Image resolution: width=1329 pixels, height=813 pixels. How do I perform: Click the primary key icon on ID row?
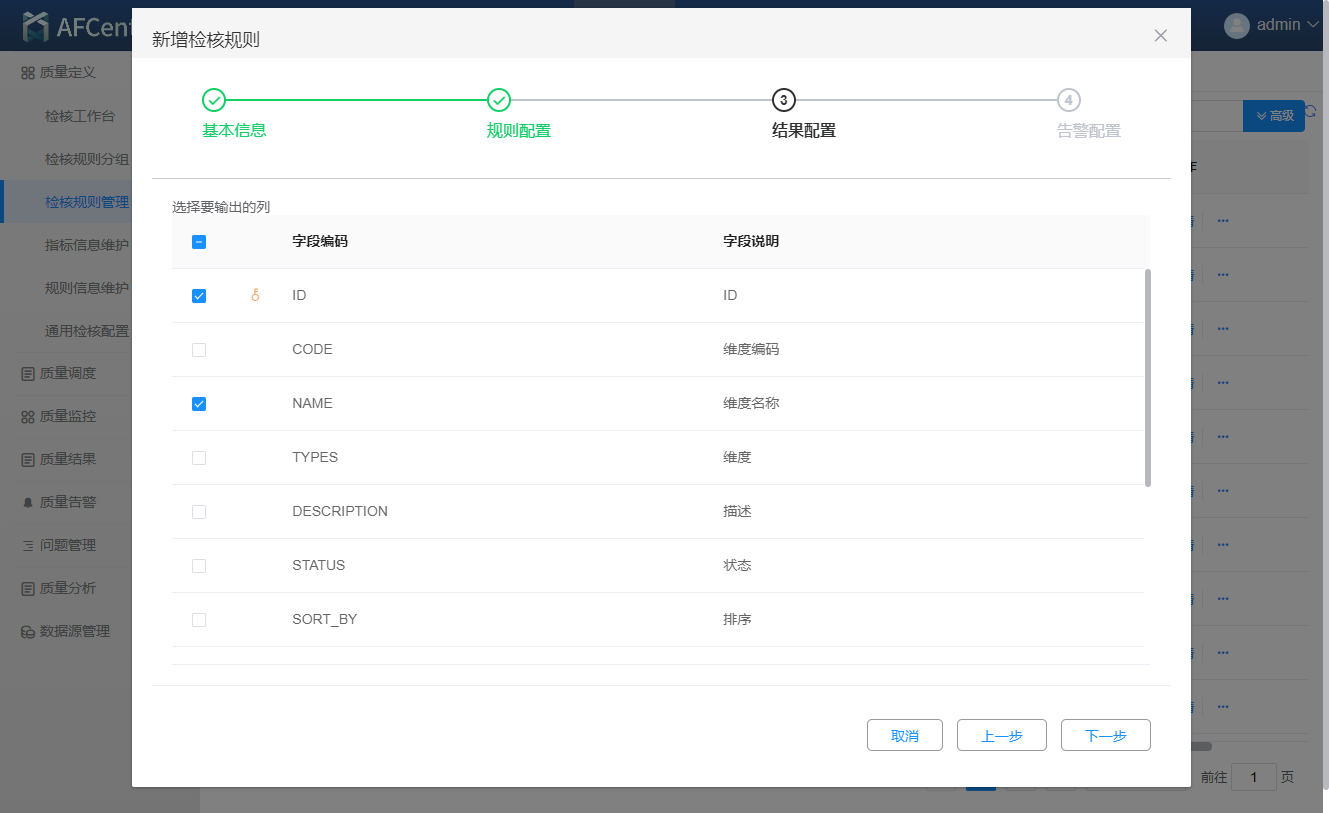[255, 295]
